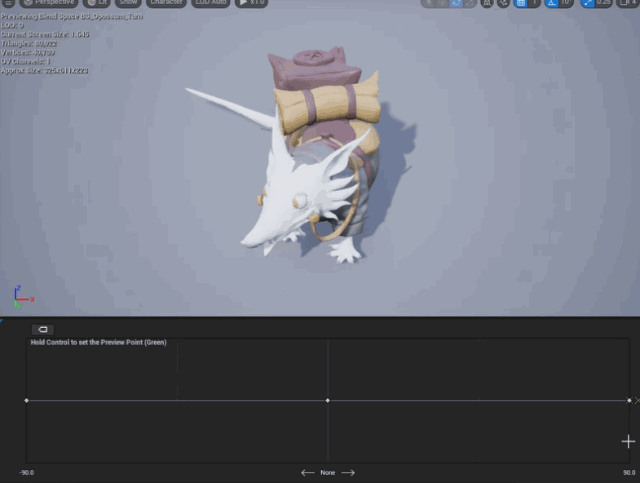640x483 pixels.
Task: Select the center sample point on the blend axis
Action: [328, 401]
